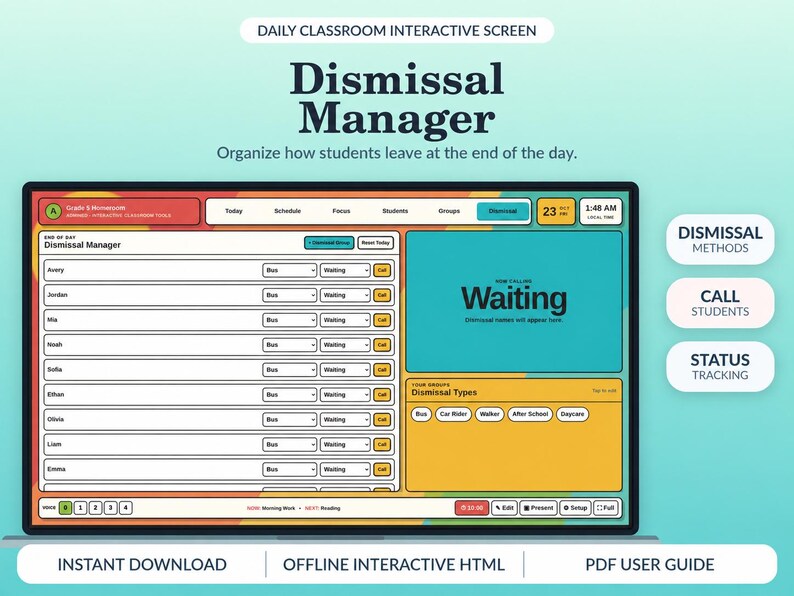794x596 pixels.
Task: Open Emma's Waiting status dropdown
Action: tap(345, 469)
